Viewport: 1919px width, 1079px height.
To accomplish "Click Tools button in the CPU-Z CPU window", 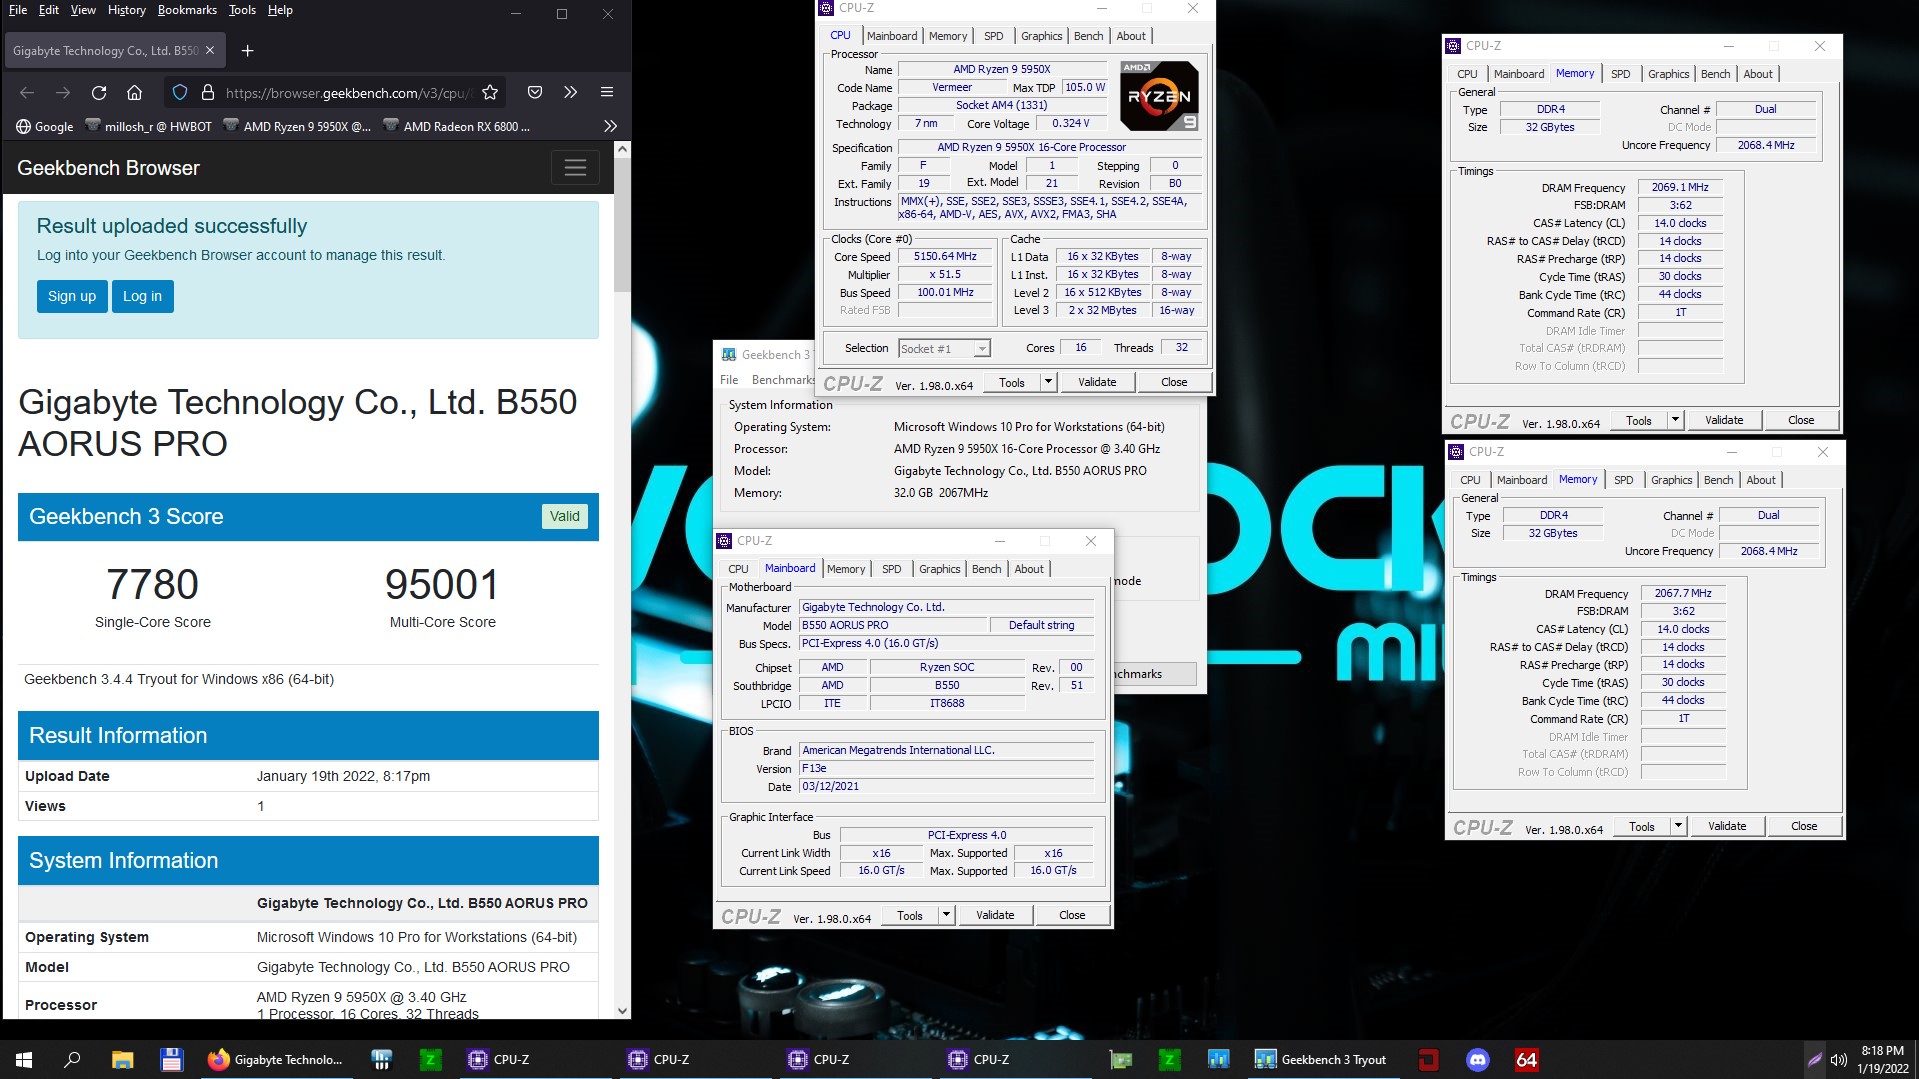I will coord(1012,382).
